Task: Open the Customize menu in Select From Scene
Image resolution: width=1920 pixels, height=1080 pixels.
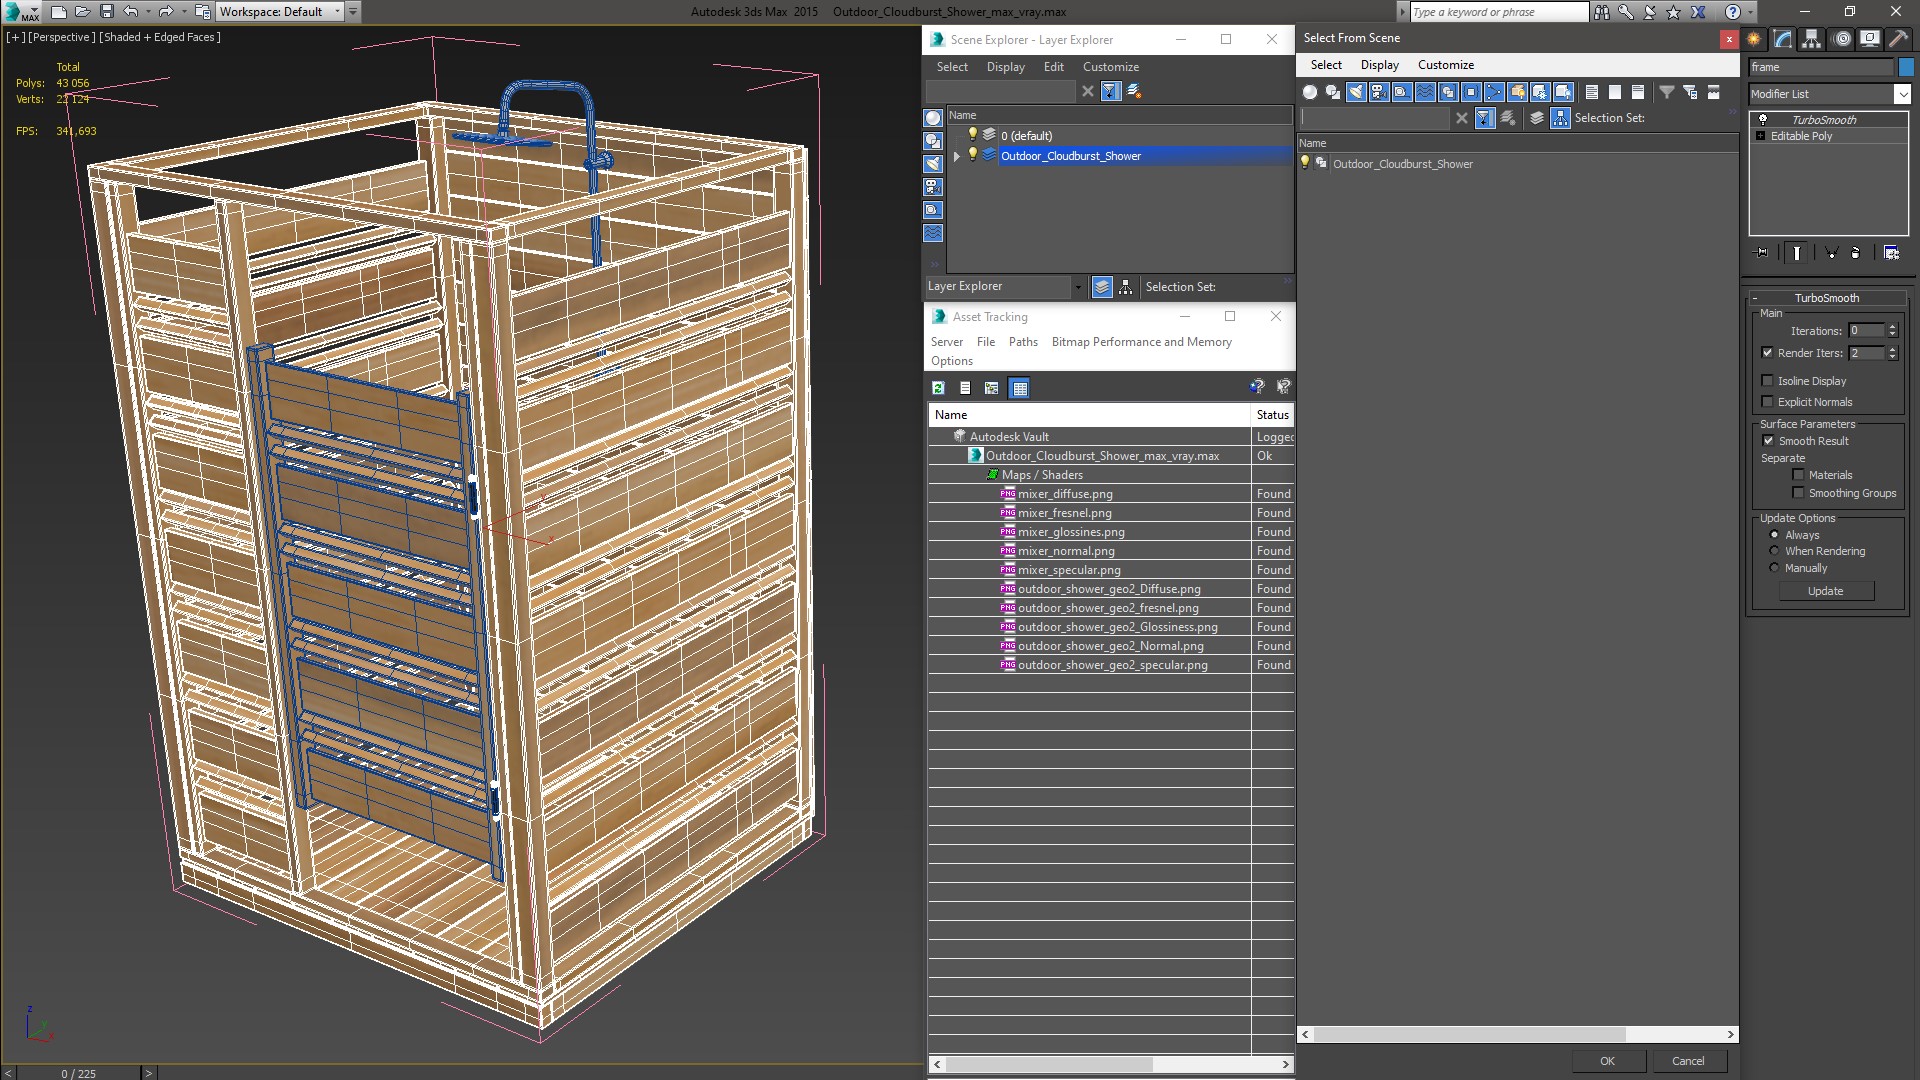Action: pos(1445,65)
